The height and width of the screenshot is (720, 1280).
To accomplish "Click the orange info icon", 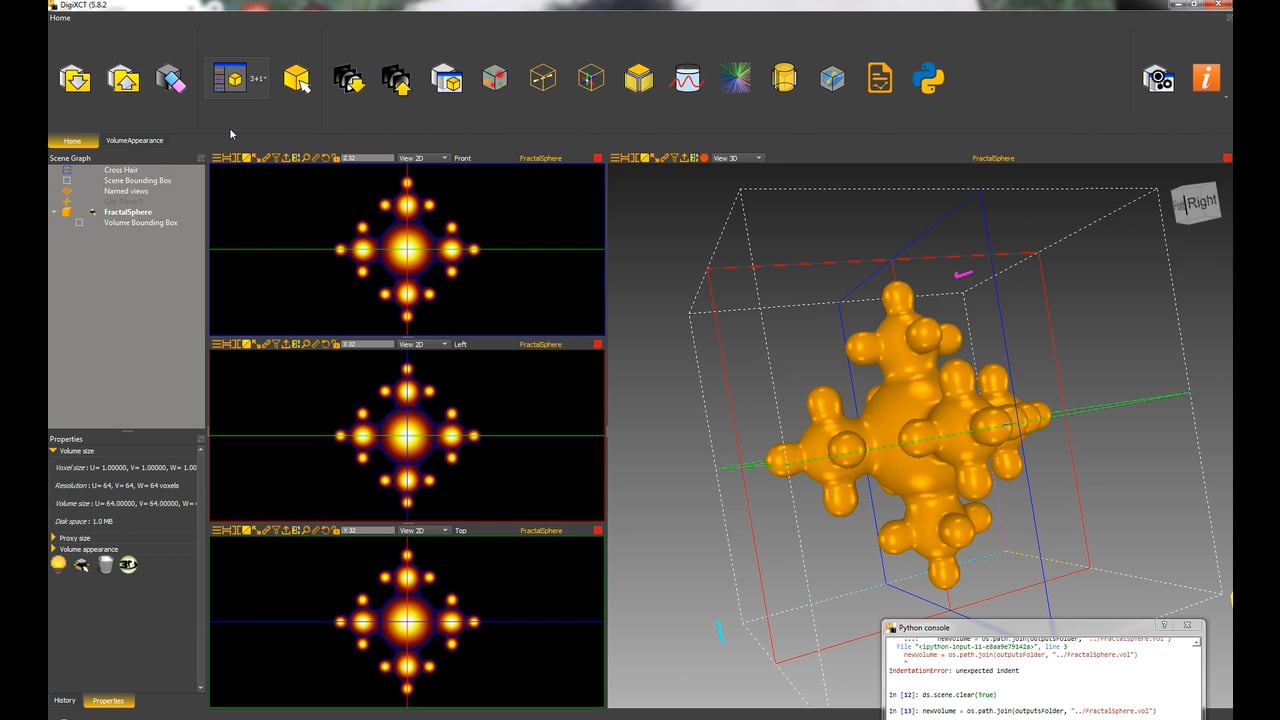I will point(1206,78).
